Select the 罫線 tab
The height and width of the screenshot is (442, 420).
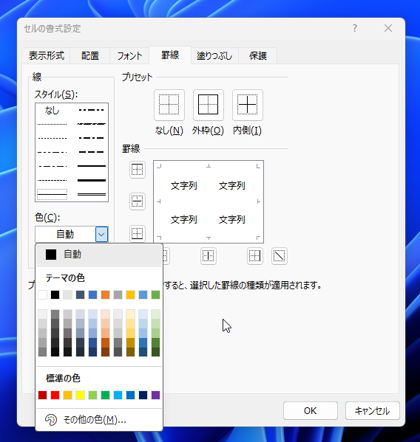coord(170,55)
